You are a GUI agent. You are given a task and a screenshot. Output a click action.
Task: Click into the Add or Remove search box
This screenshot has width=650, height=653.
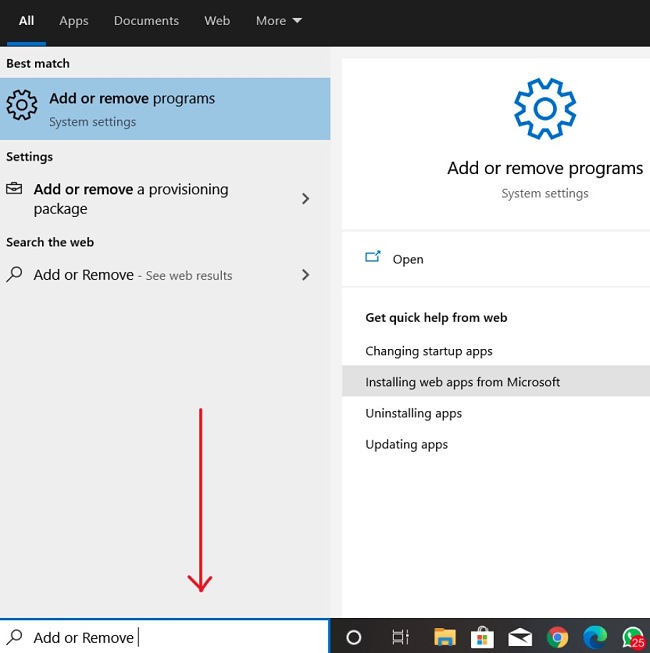coord(164,636)
